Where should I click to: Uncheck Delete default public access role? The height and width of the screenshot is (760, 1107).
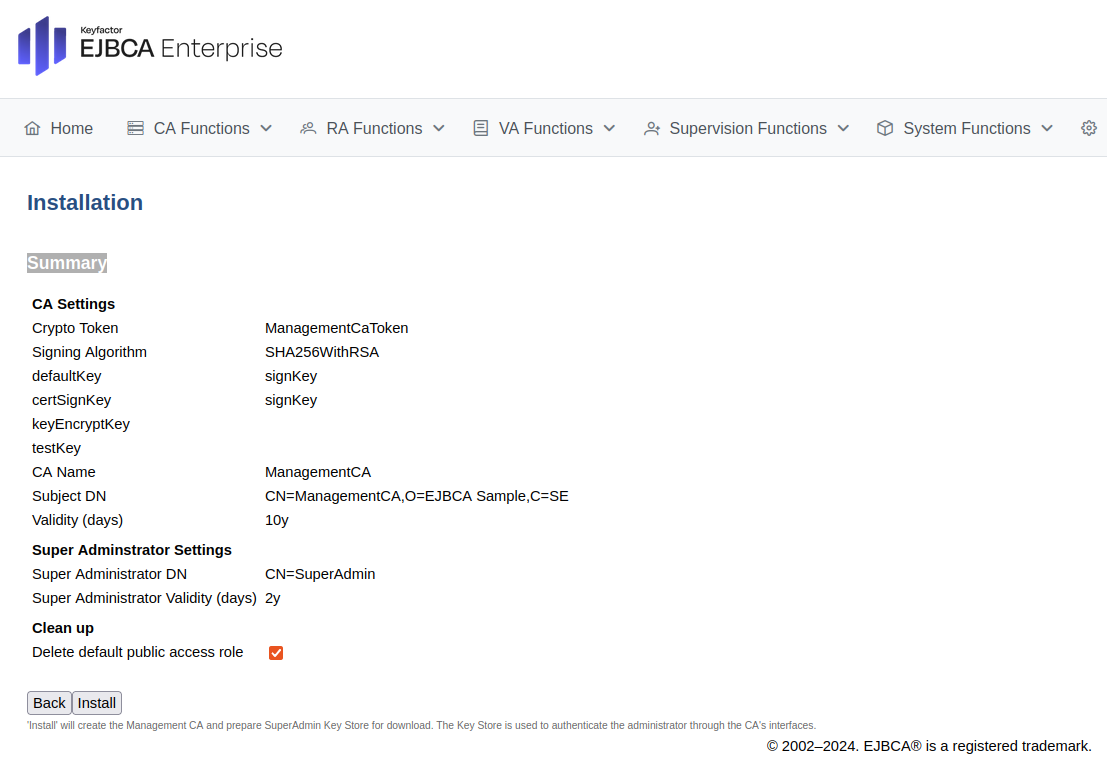coord(276,653)
